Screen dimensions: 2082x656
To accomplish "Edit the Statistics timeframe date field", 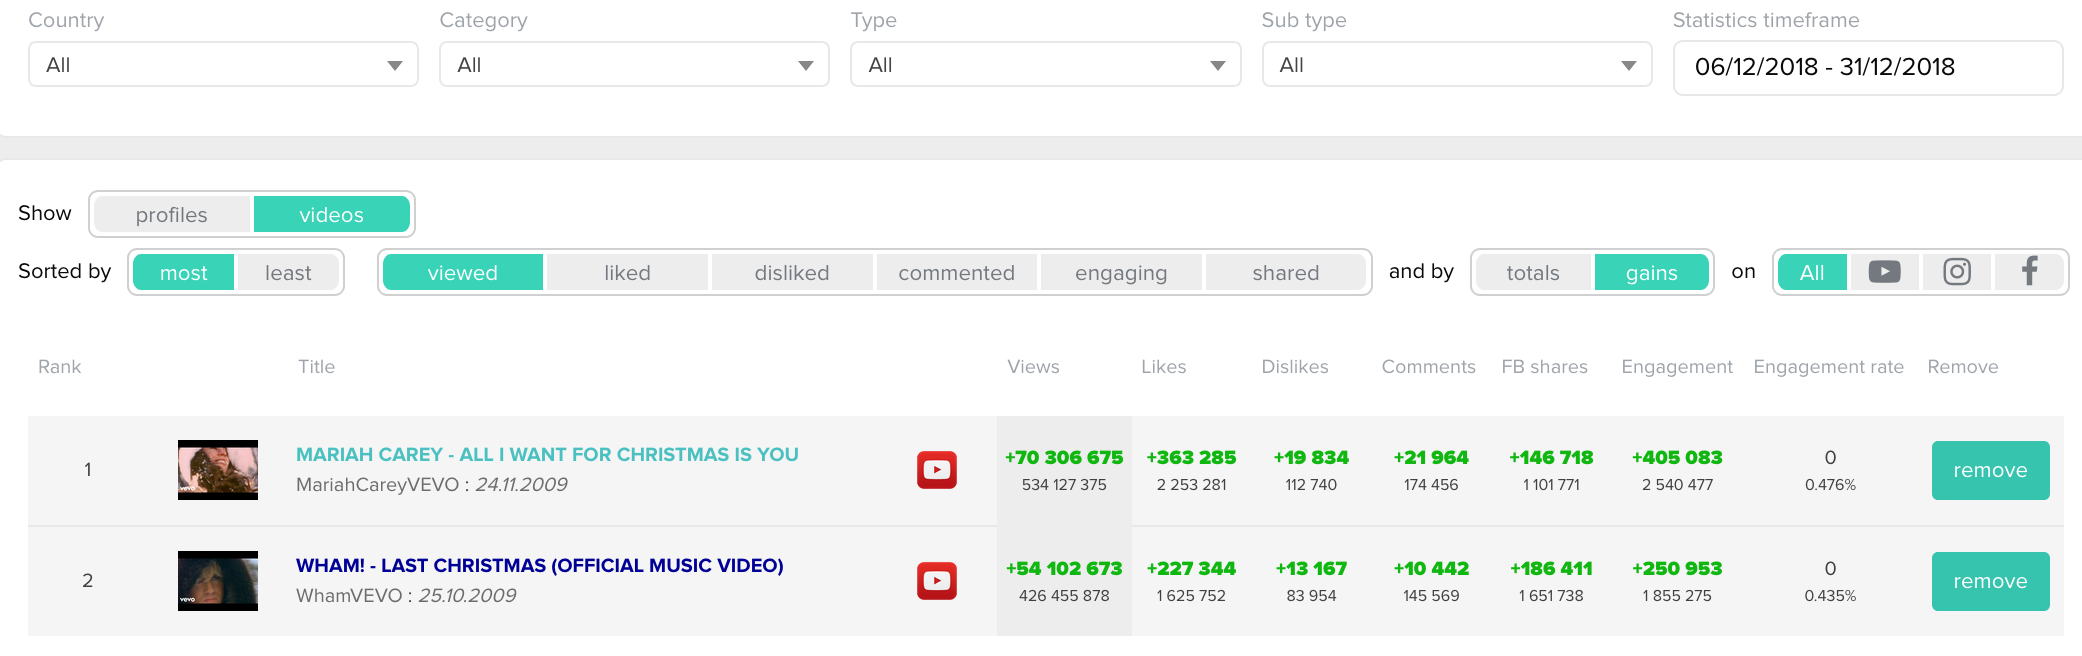I will pos(1868,67).
